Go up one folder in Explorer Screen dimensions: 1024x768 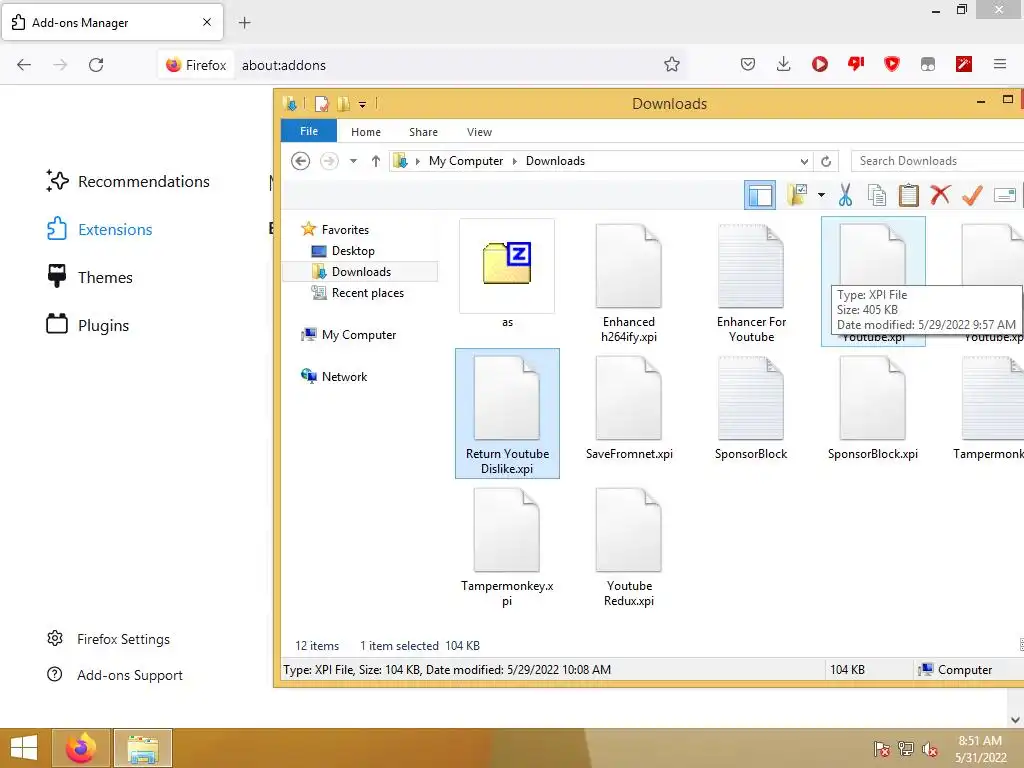(376, 161)
